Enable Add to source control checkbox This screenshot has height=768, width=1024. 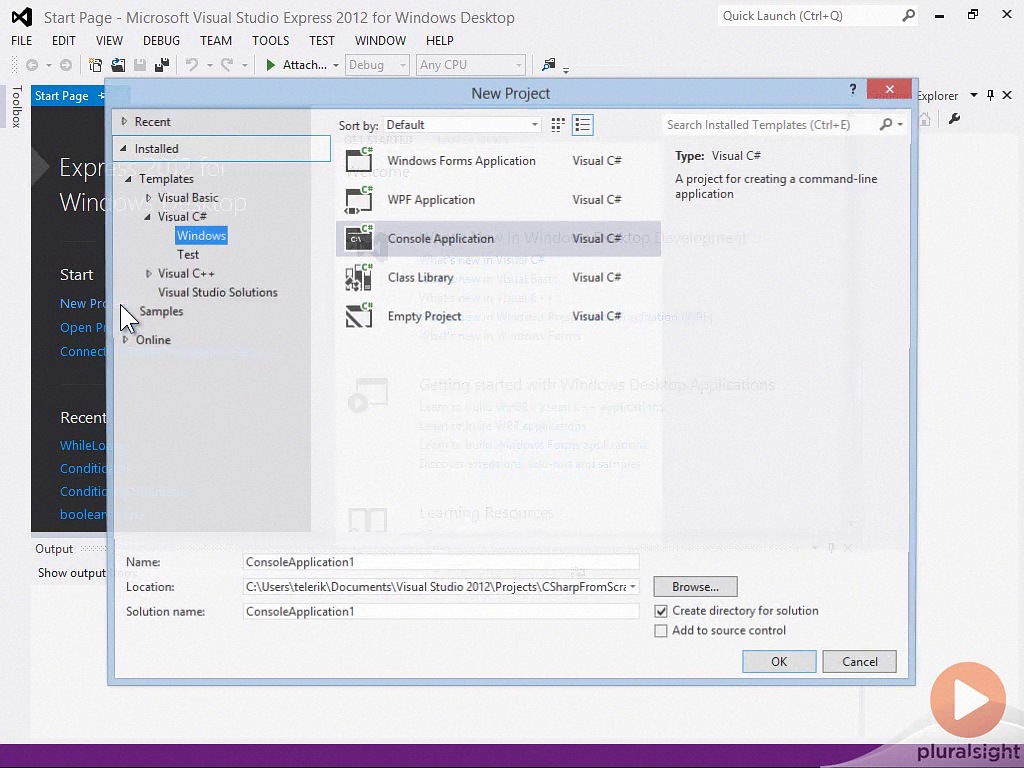click(661, 631)
